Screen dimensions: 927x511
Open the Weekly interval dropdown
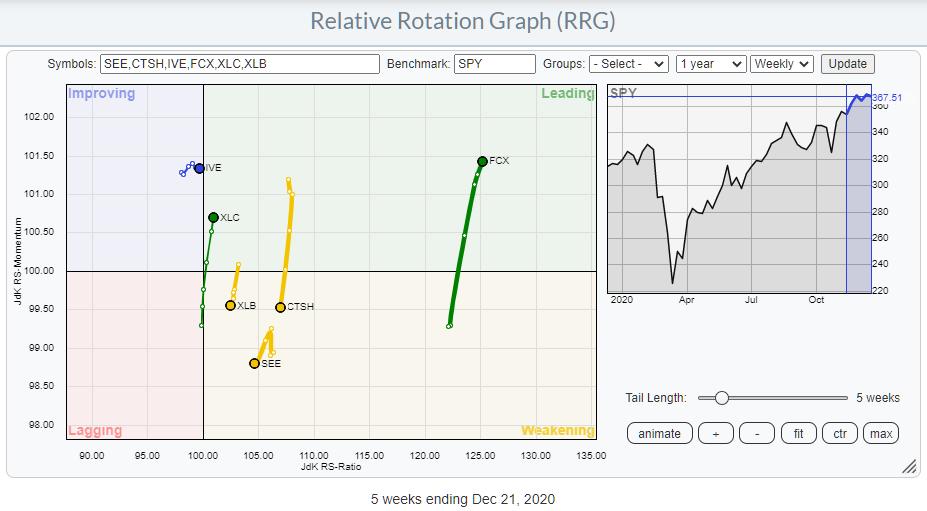coord(782,63)
